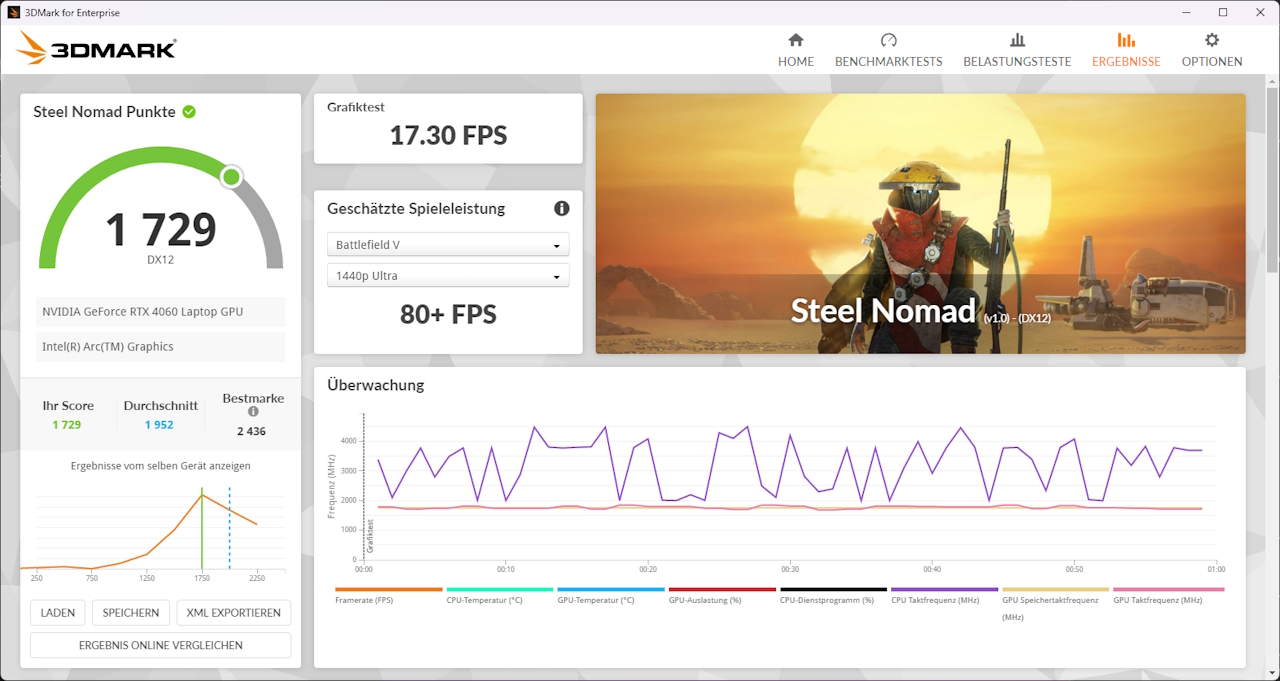Expand the 1440p Ultra resolution dropdown
Image resolution: width=1280 pixels, height=681 pixels.
(x=448, y=276)
